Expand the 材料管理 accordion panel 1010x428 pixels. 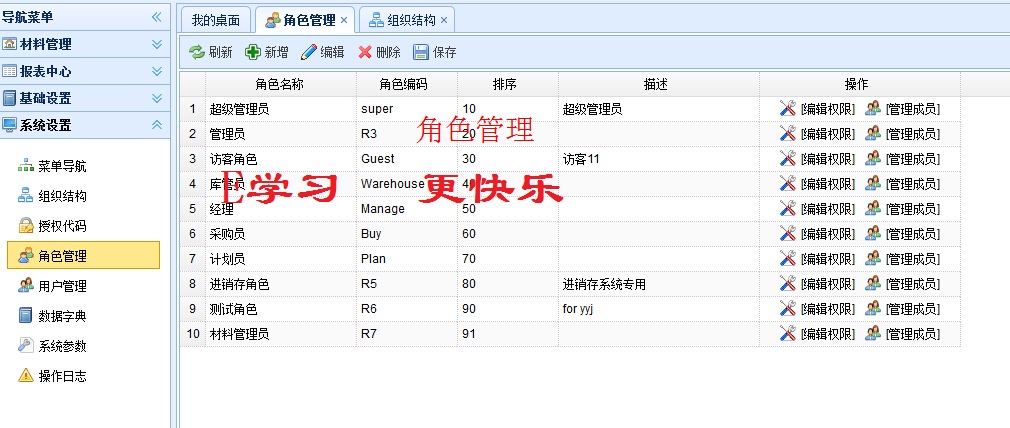pyautogui.click(x=156, y=44)
